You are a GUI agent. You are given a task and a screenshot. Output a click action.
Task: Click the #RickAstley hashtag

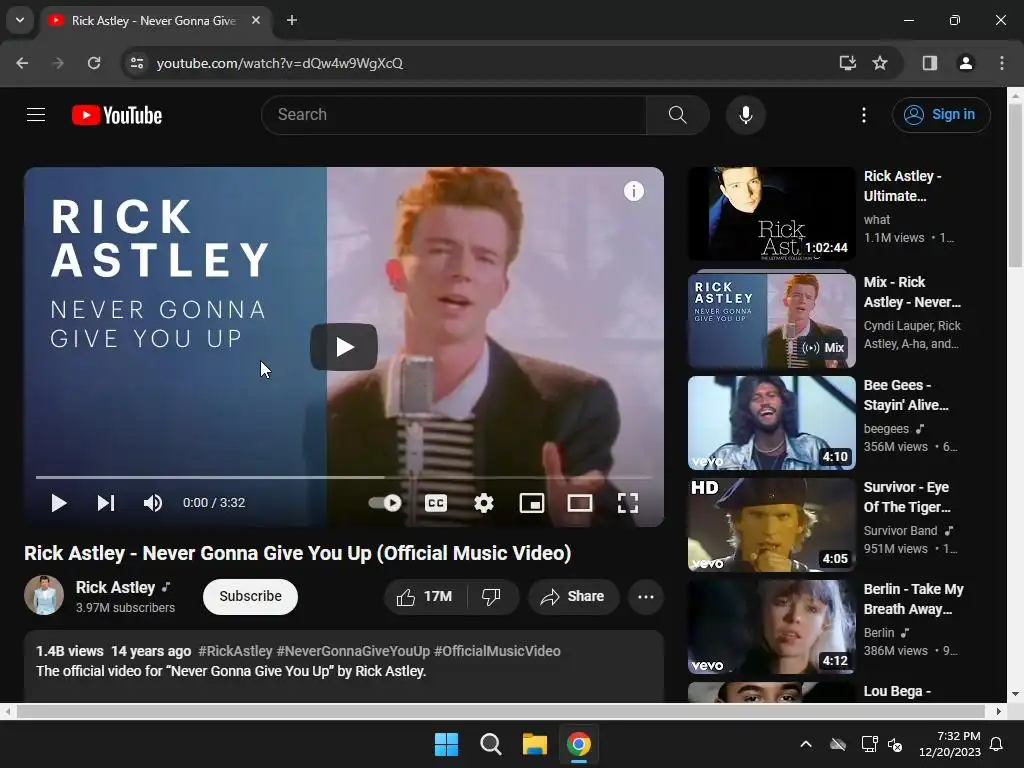tap(235, 651)
